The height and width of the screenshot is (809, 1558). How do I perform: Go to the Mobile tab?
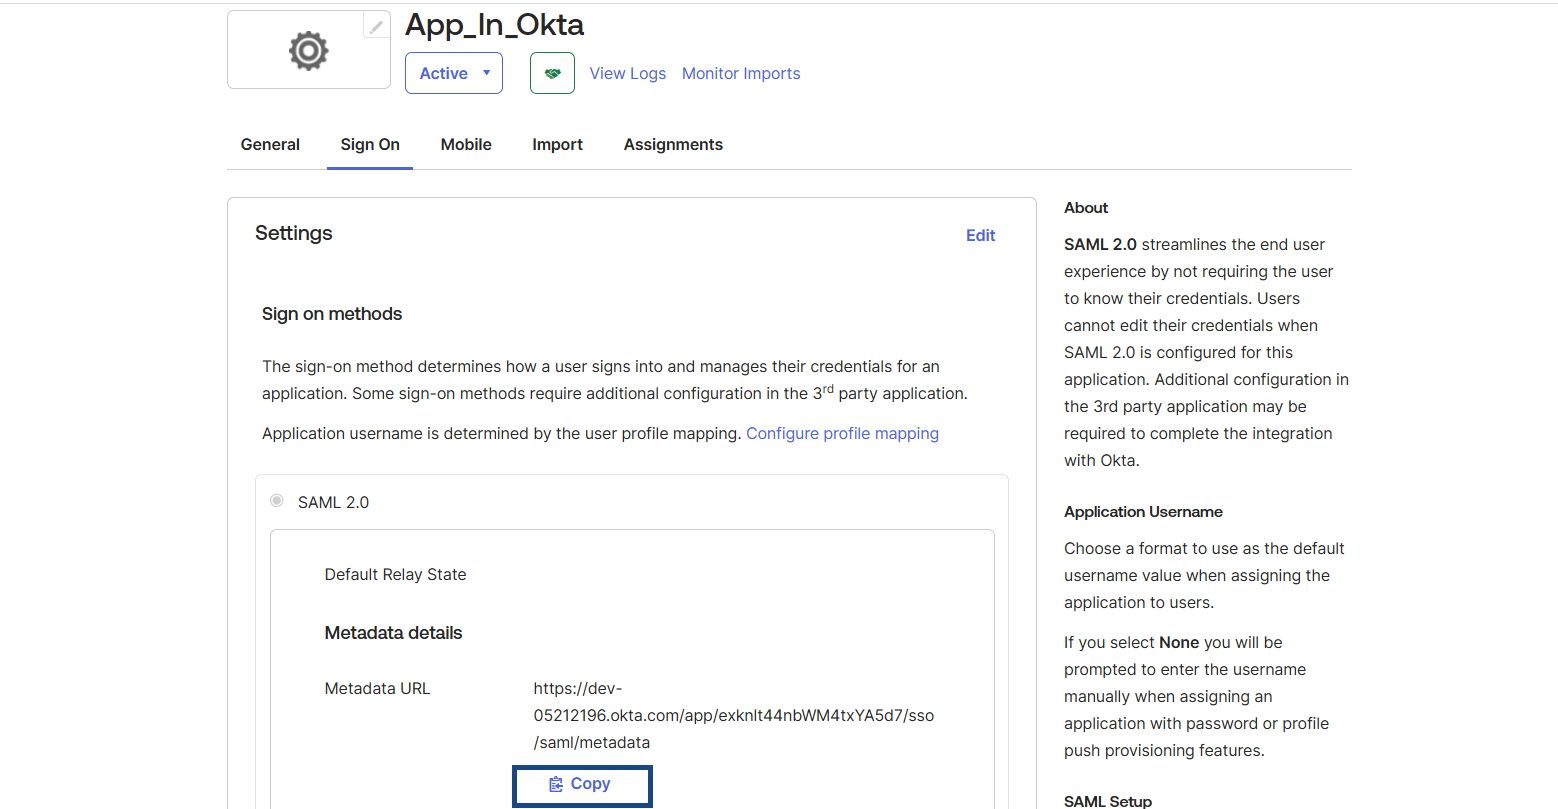[x=466, y=144]
